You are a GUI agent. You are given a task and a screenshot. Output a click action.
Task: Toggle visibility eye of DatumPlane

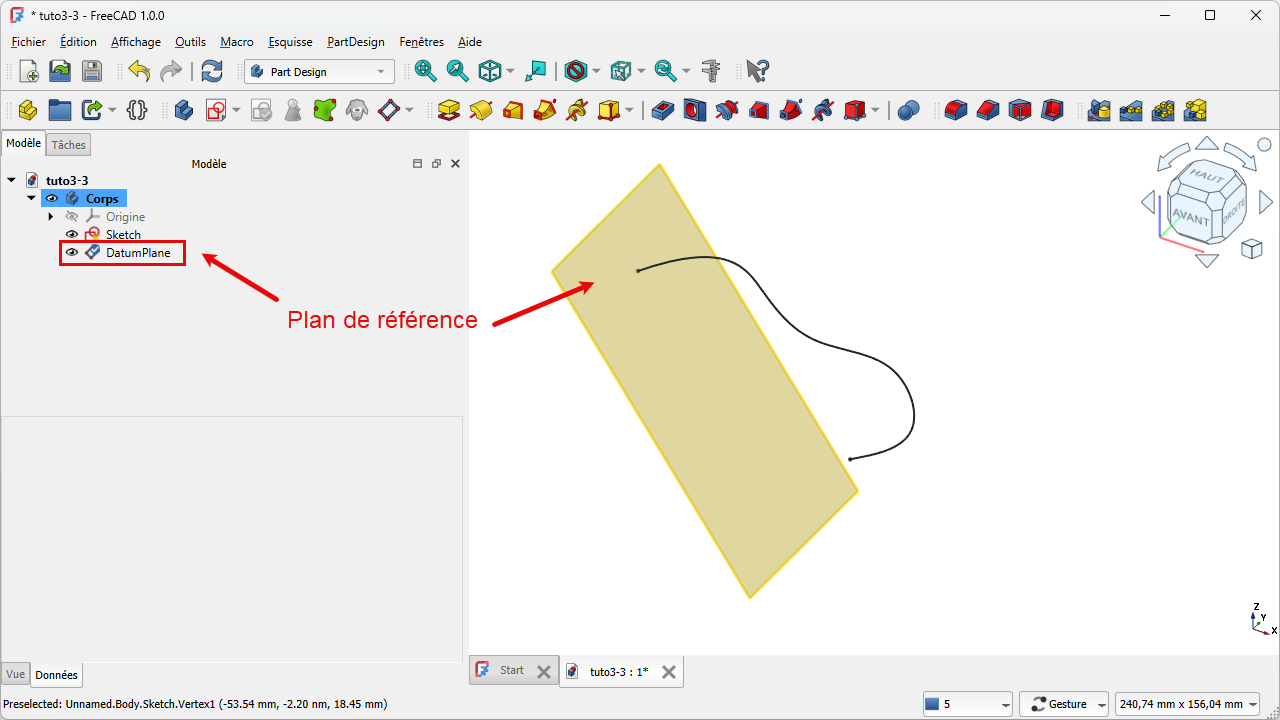[x=72, y=253]
